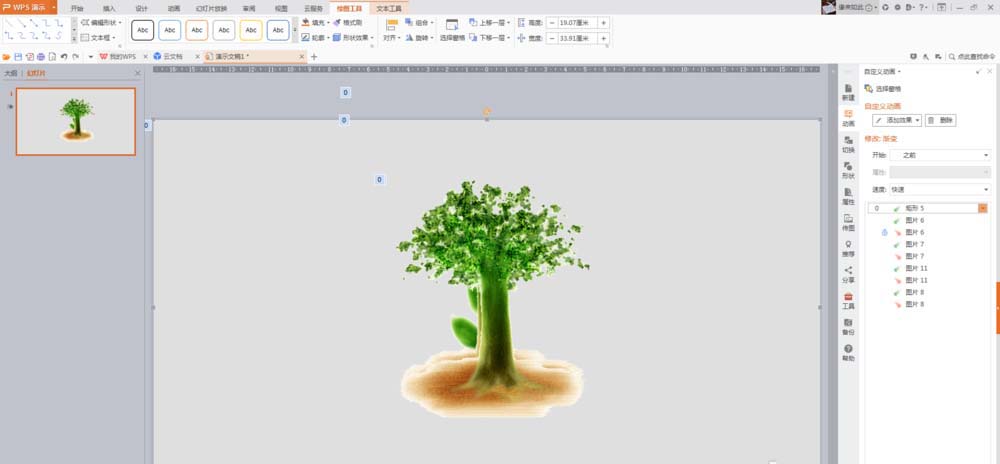Open the 推荐 sidebar icon
Image resolution: width=1000 pixels, height=464 pixels.
(x=848, y=249)
